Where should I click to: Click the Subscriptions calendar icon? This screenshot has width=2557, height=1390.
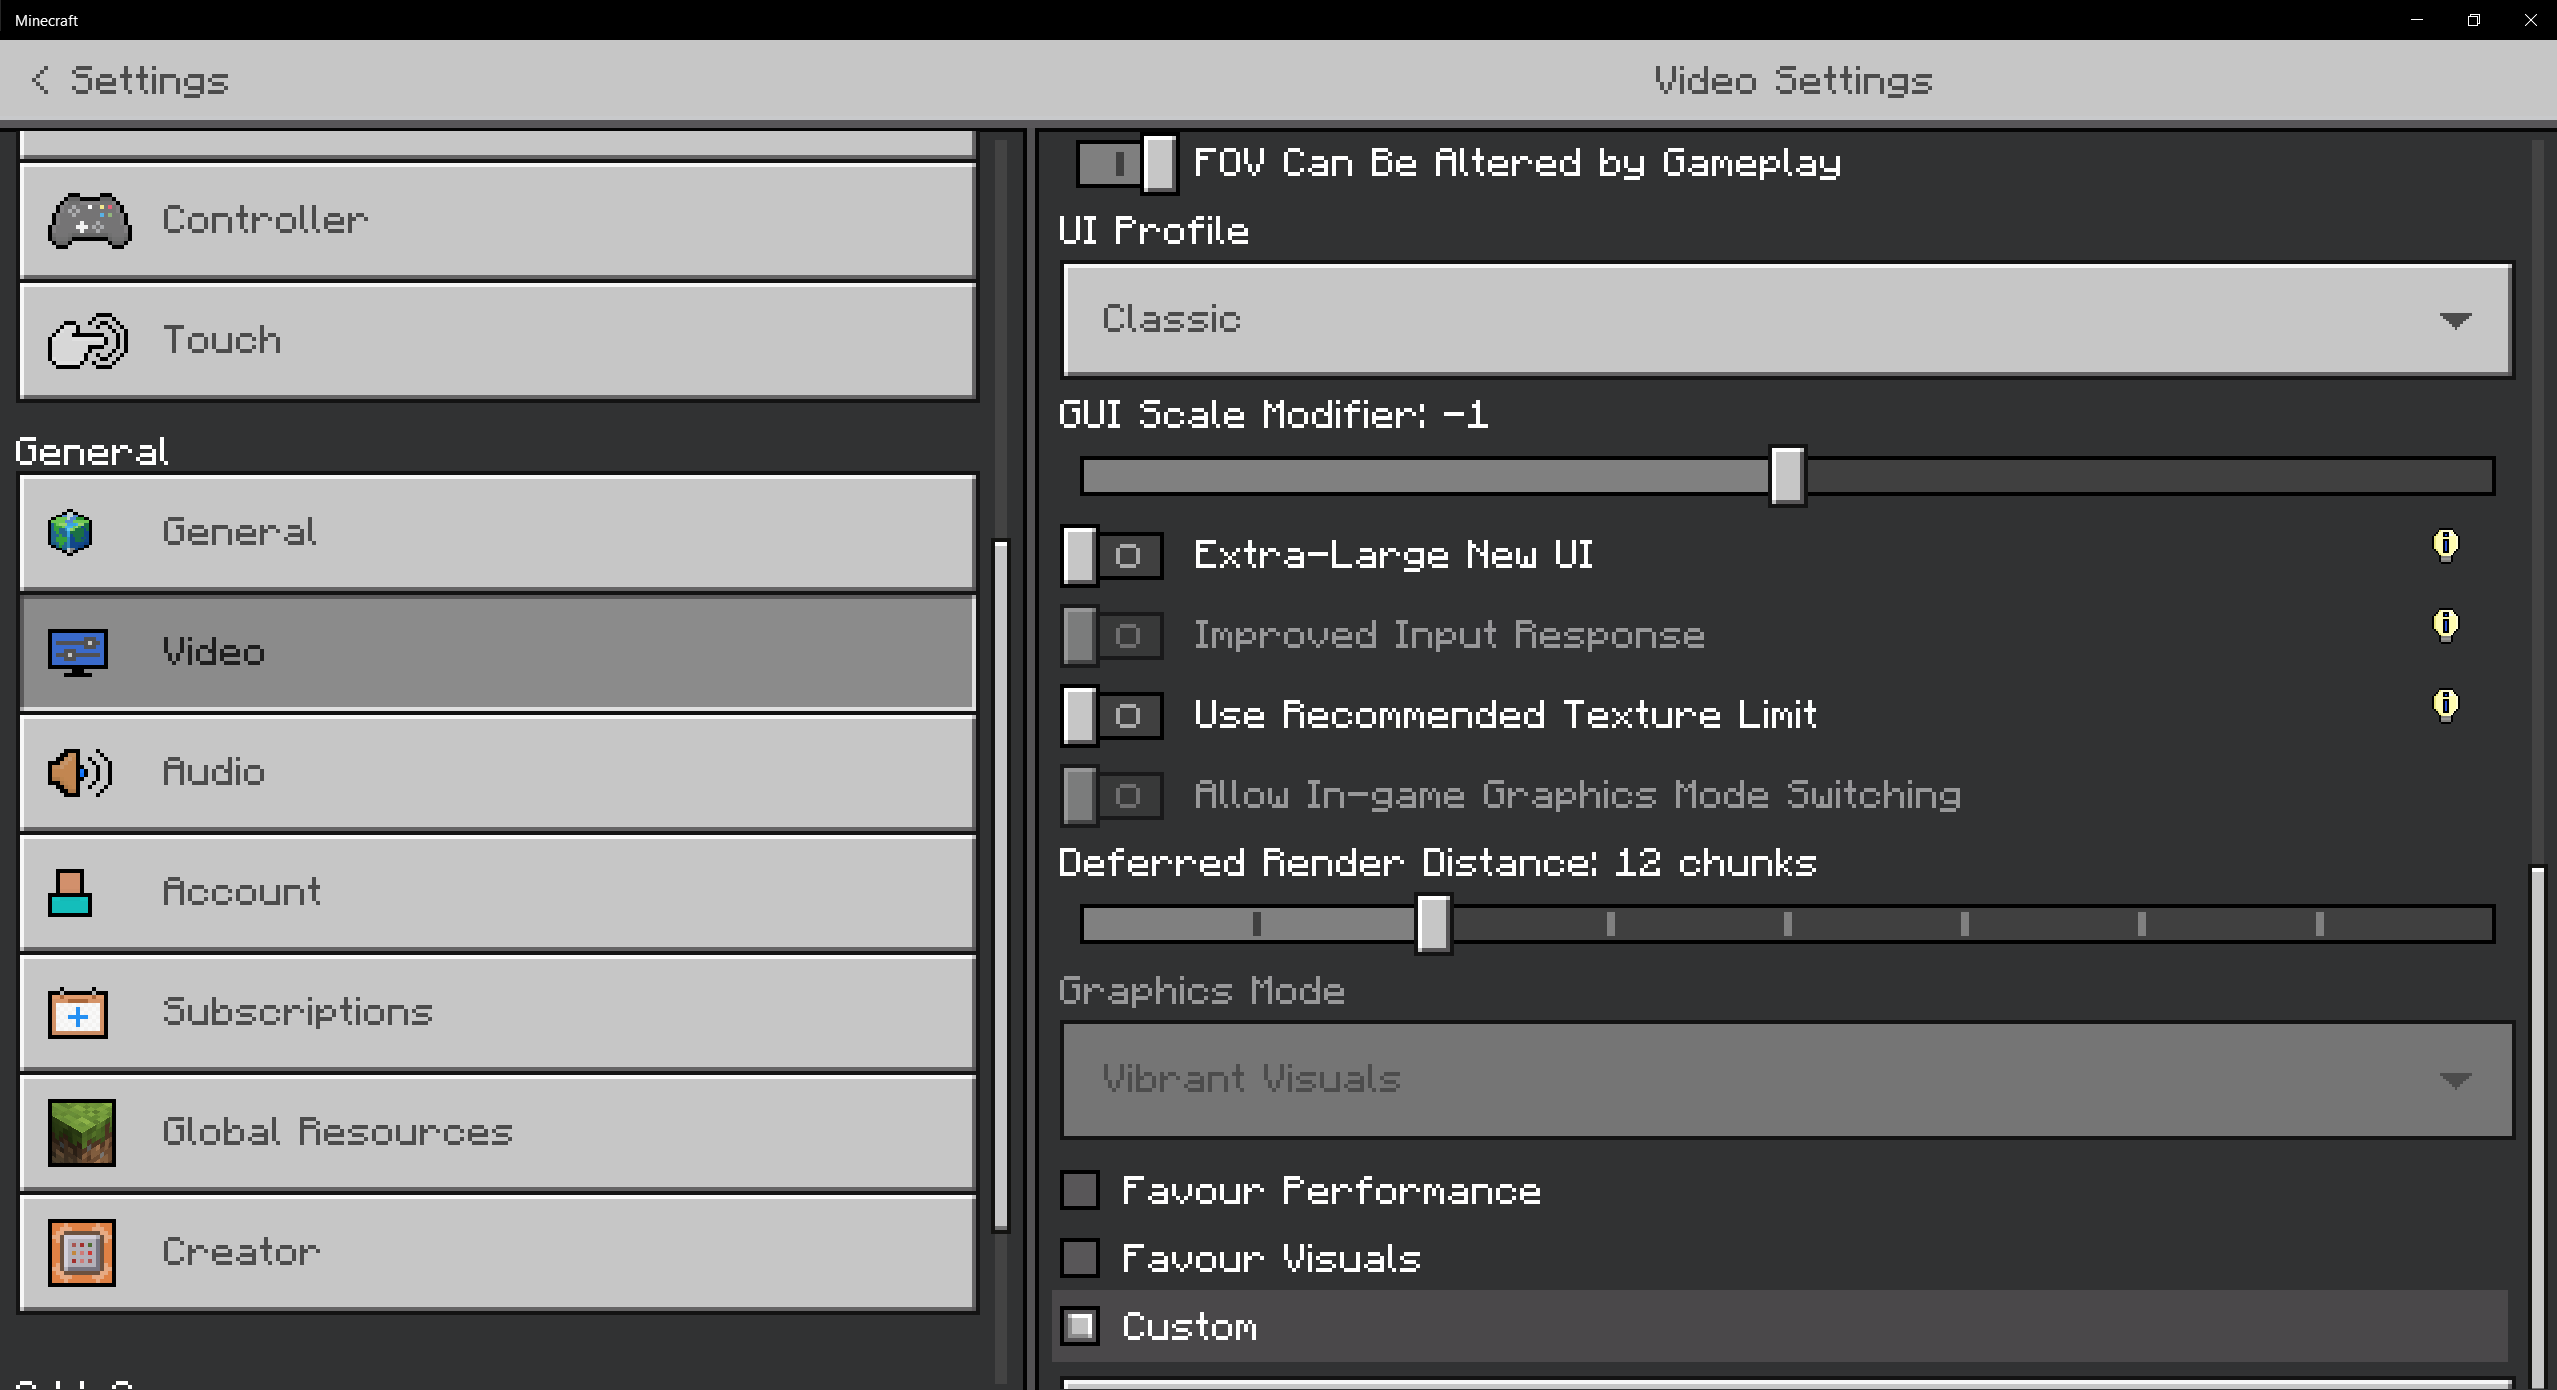tap(78, 1013)
